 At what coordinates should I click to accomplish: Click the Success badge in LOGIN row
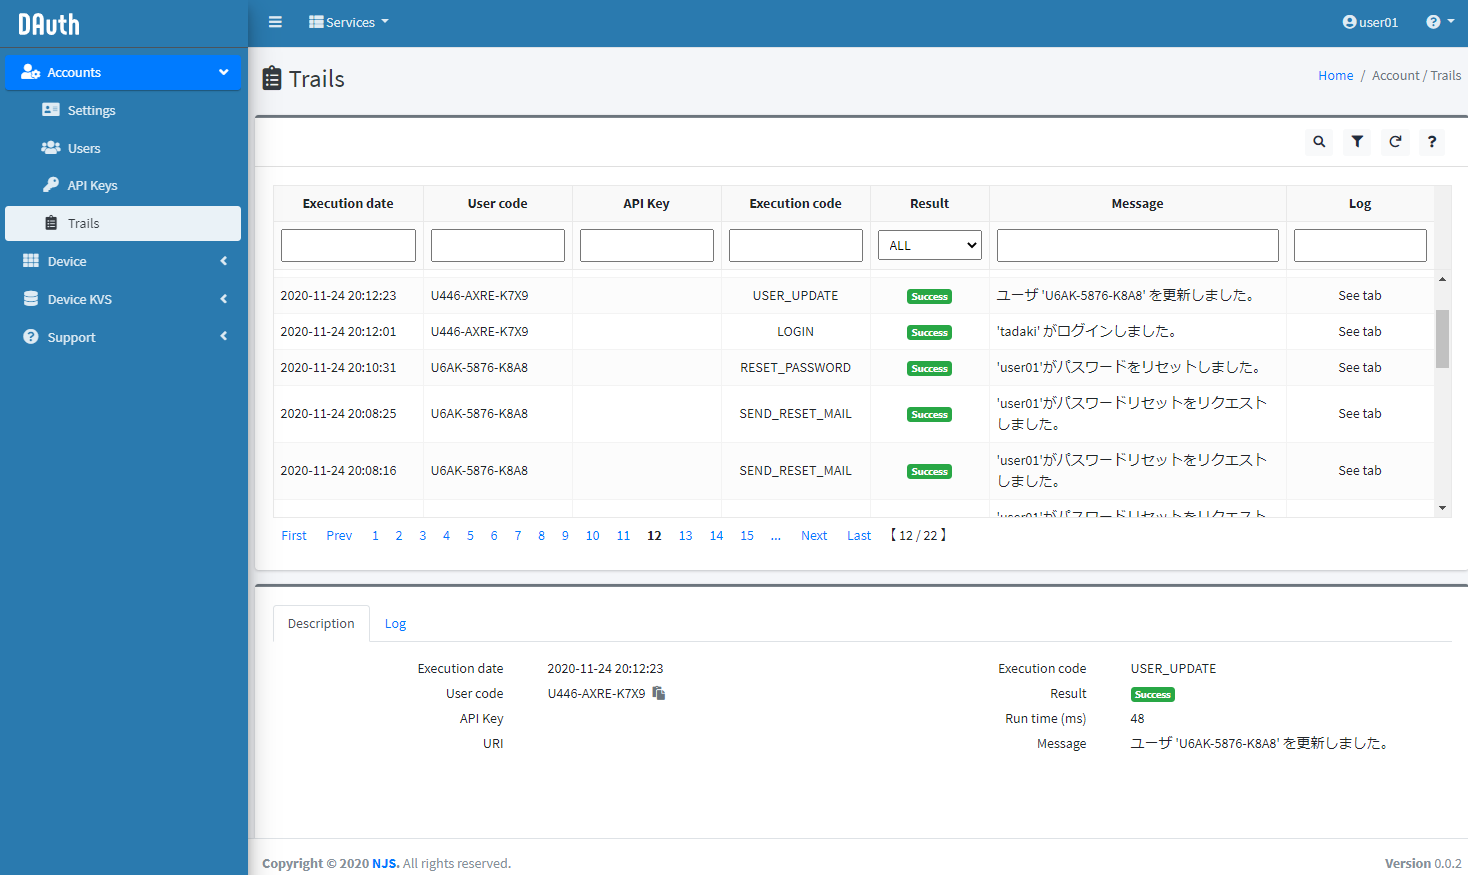[930, 332]
